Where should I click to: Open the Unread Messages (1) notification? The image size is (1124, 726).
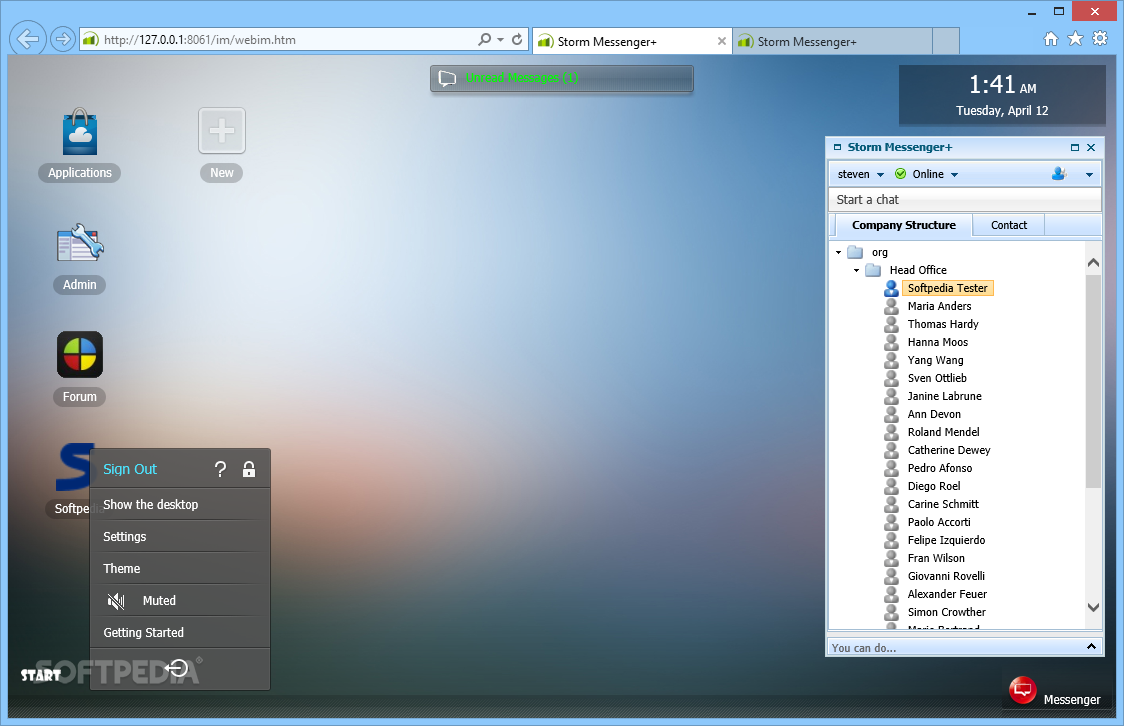coord(561,79)
